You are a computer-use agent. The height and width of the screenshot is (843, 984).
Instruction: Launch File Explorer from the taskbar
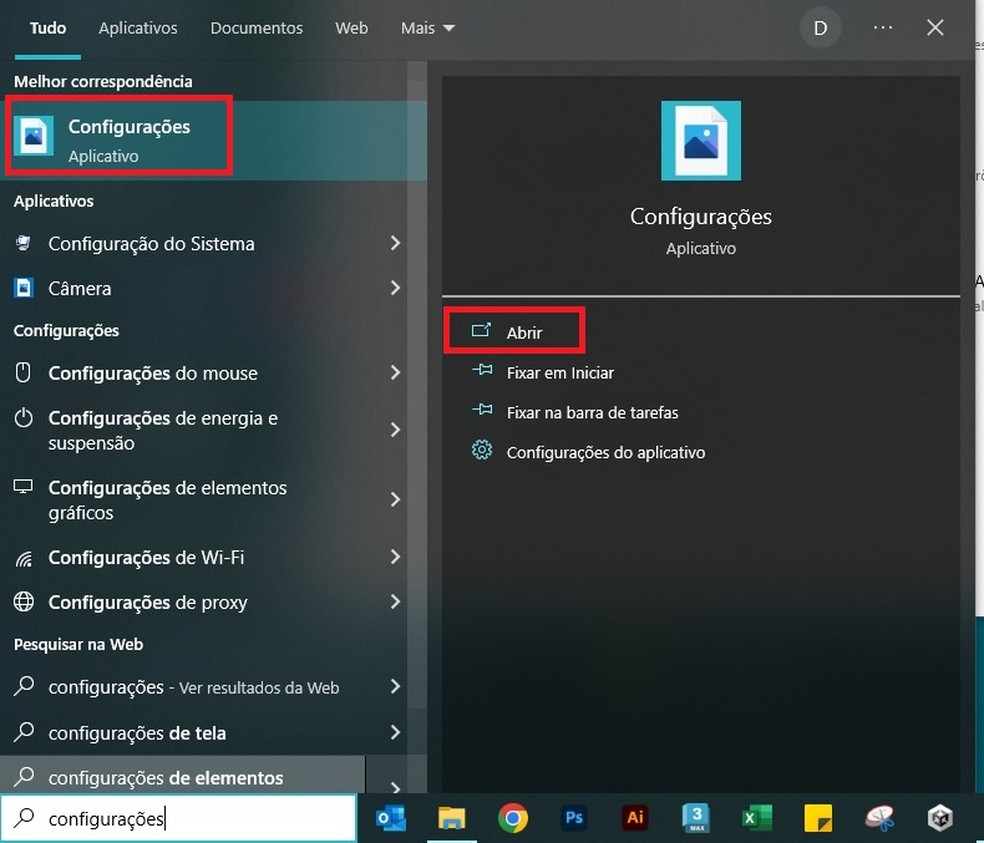[x=452, y=819]
